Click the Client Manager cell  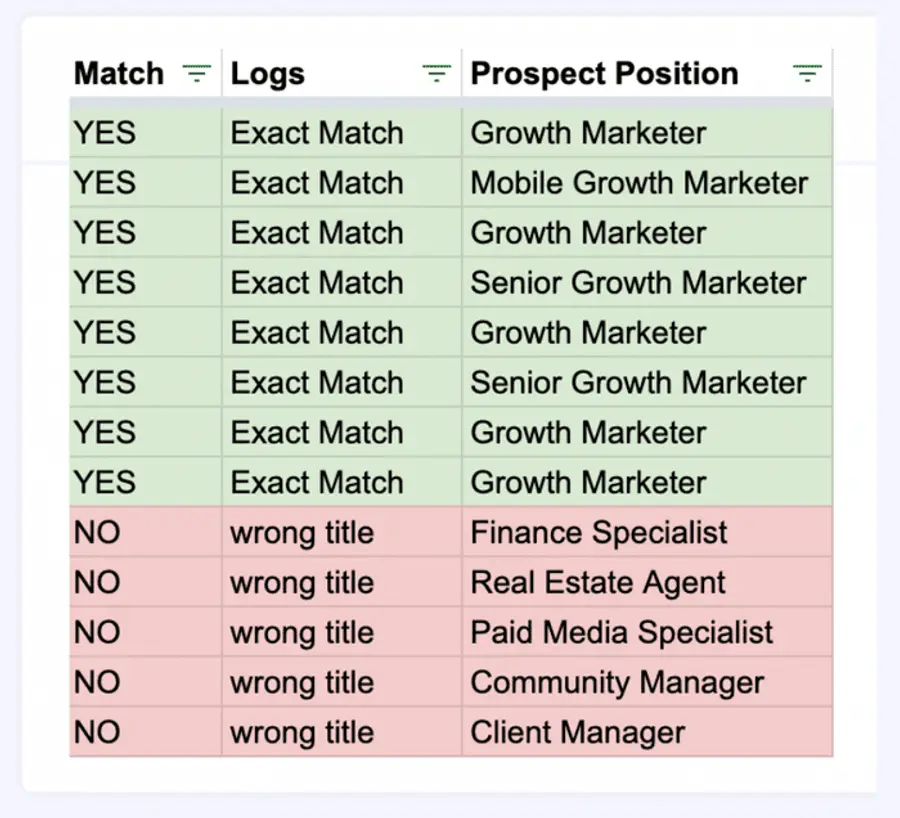coord(647,732)
